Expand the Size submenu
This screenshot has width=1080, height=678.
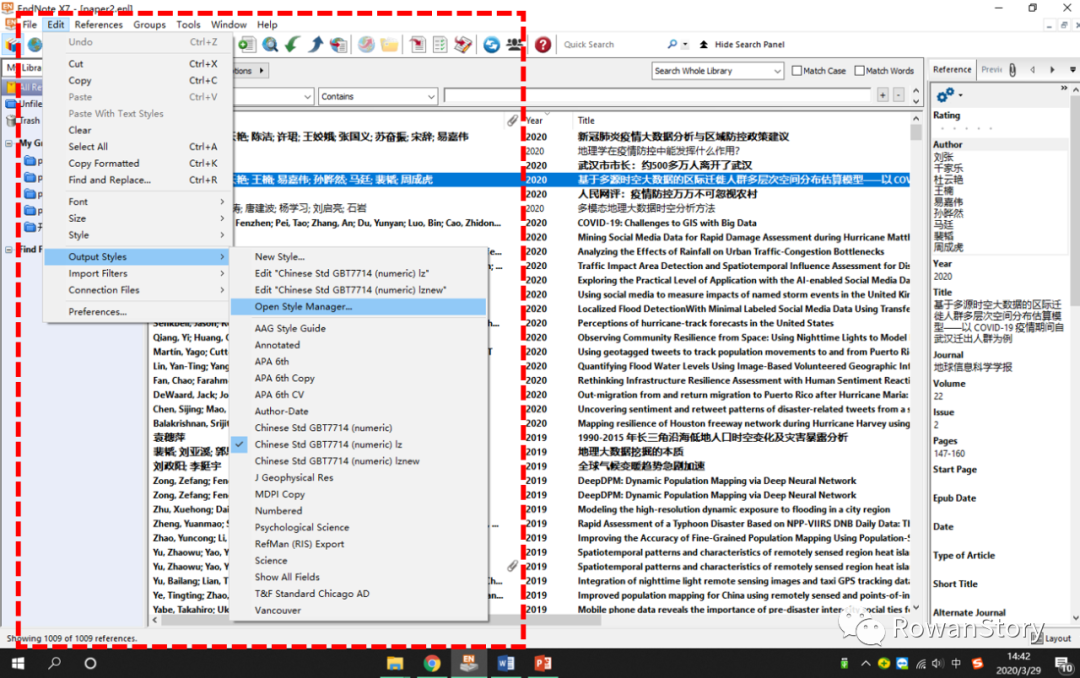(138, 218)
